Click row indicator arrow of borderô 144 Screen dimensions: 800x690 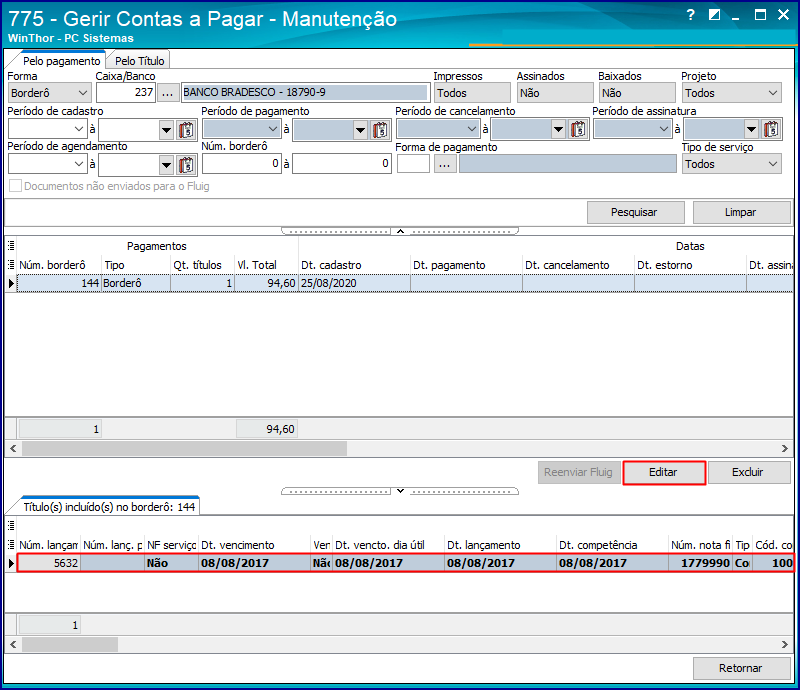point(11,283)
